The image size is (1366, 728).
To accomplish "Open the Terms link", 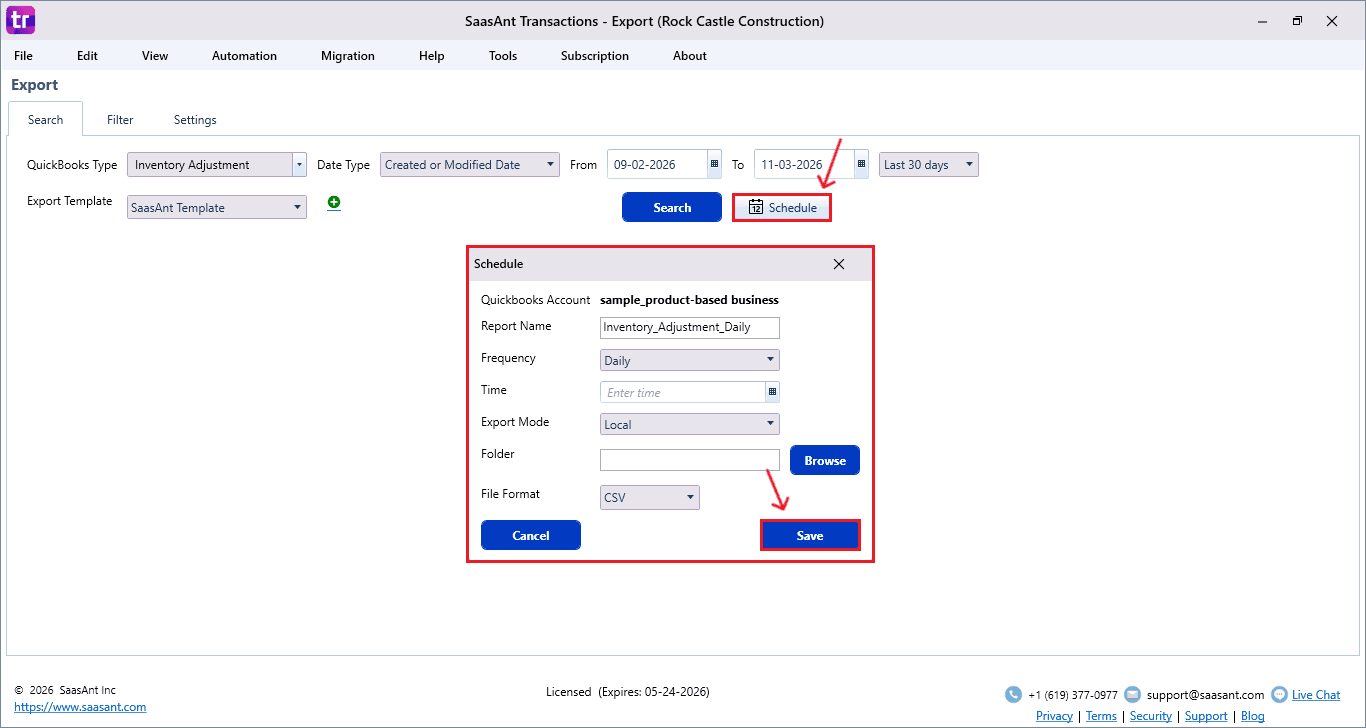I will 1101,716.
